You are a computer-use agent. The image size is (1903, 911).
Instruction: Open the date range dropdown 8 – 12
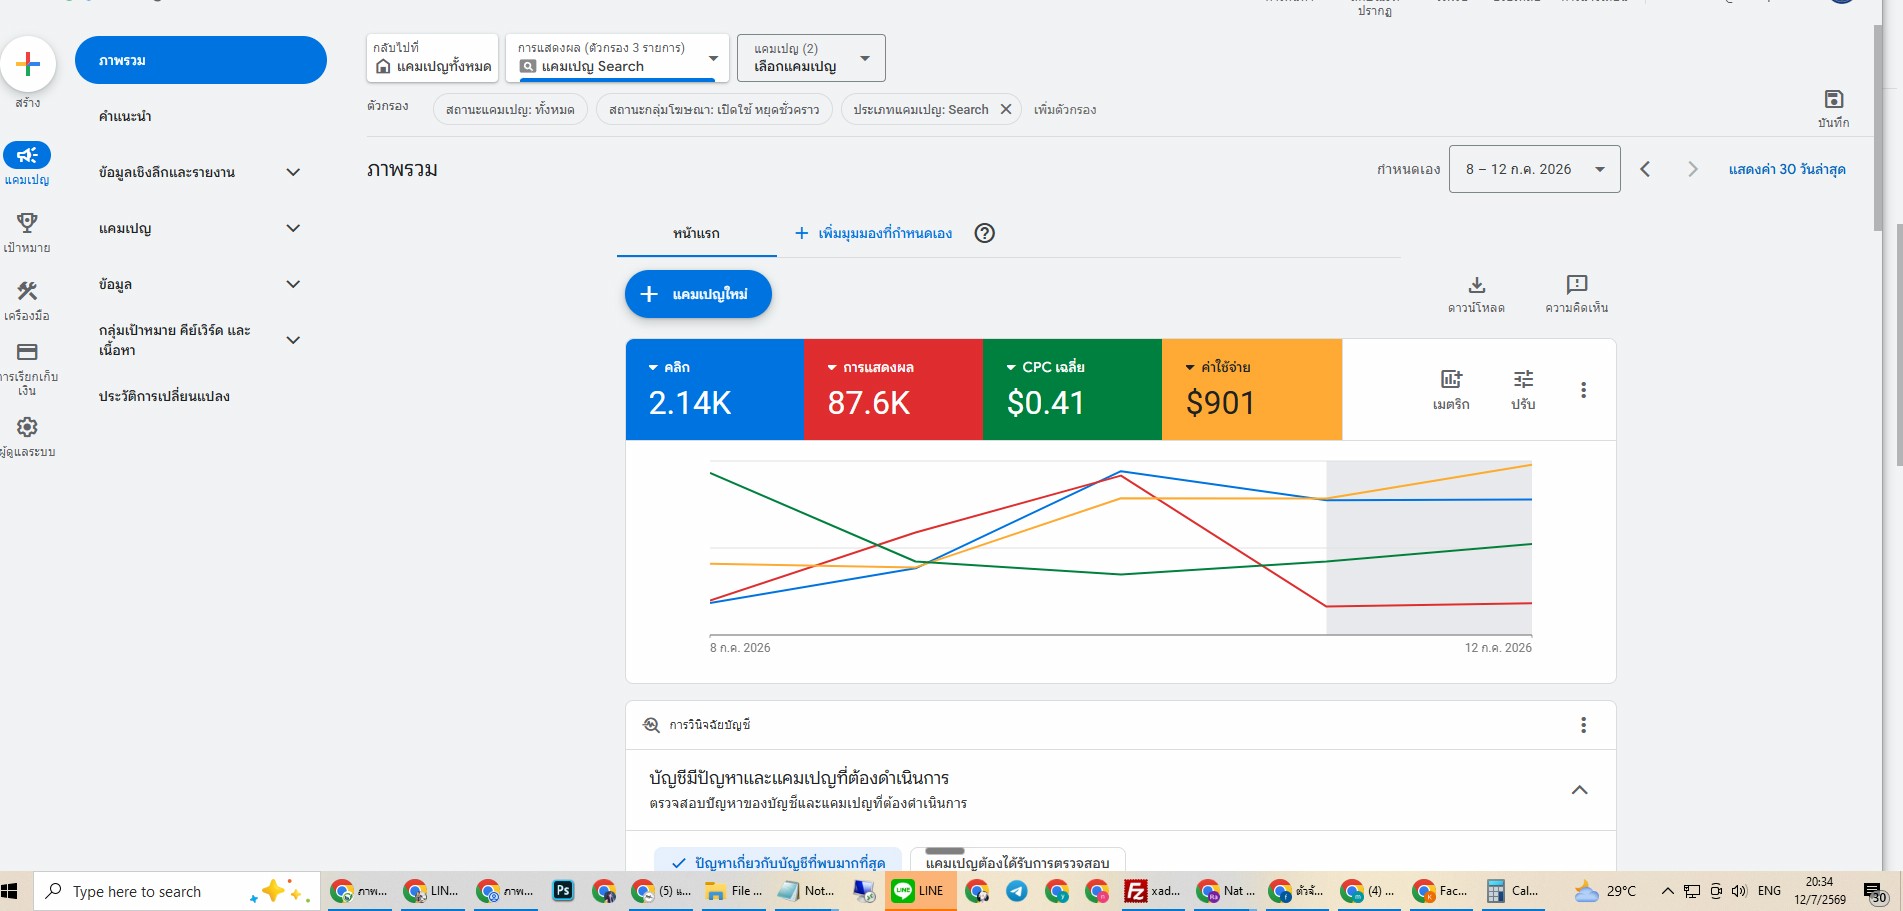pyautogui.click(x=1534, y=169)
